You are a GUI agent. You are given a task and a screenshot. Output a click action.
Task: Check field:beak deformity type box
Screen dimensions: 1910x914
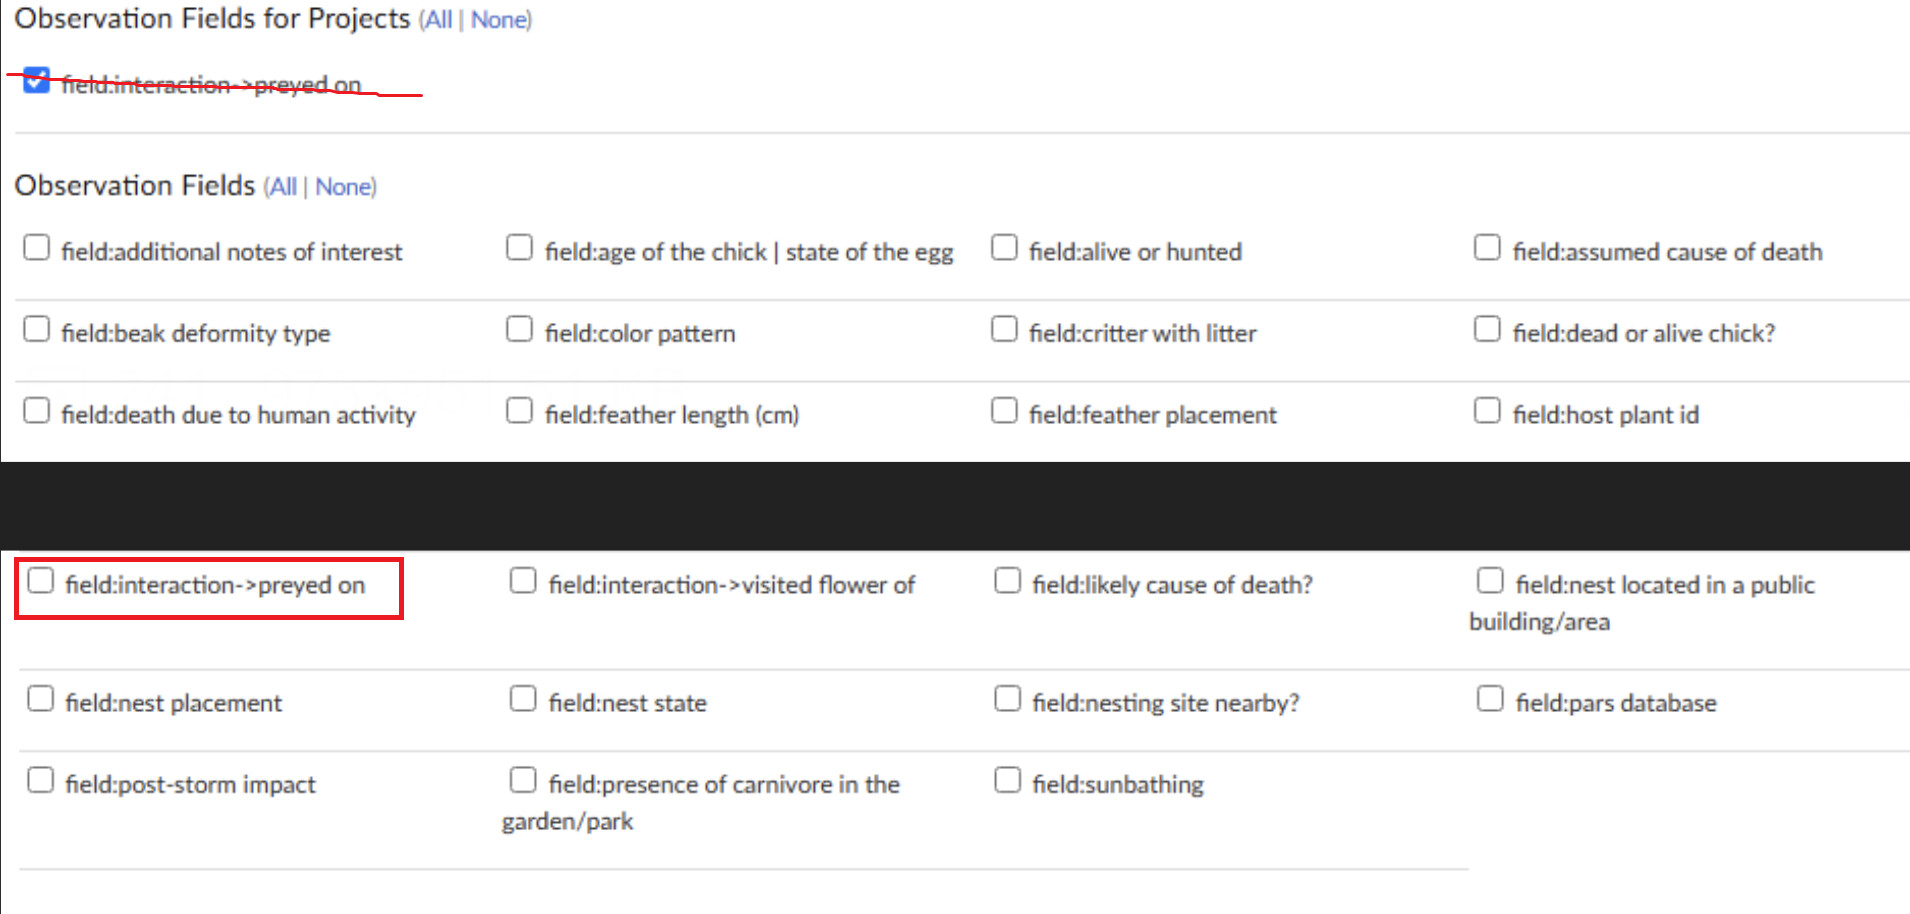[37, 329]
